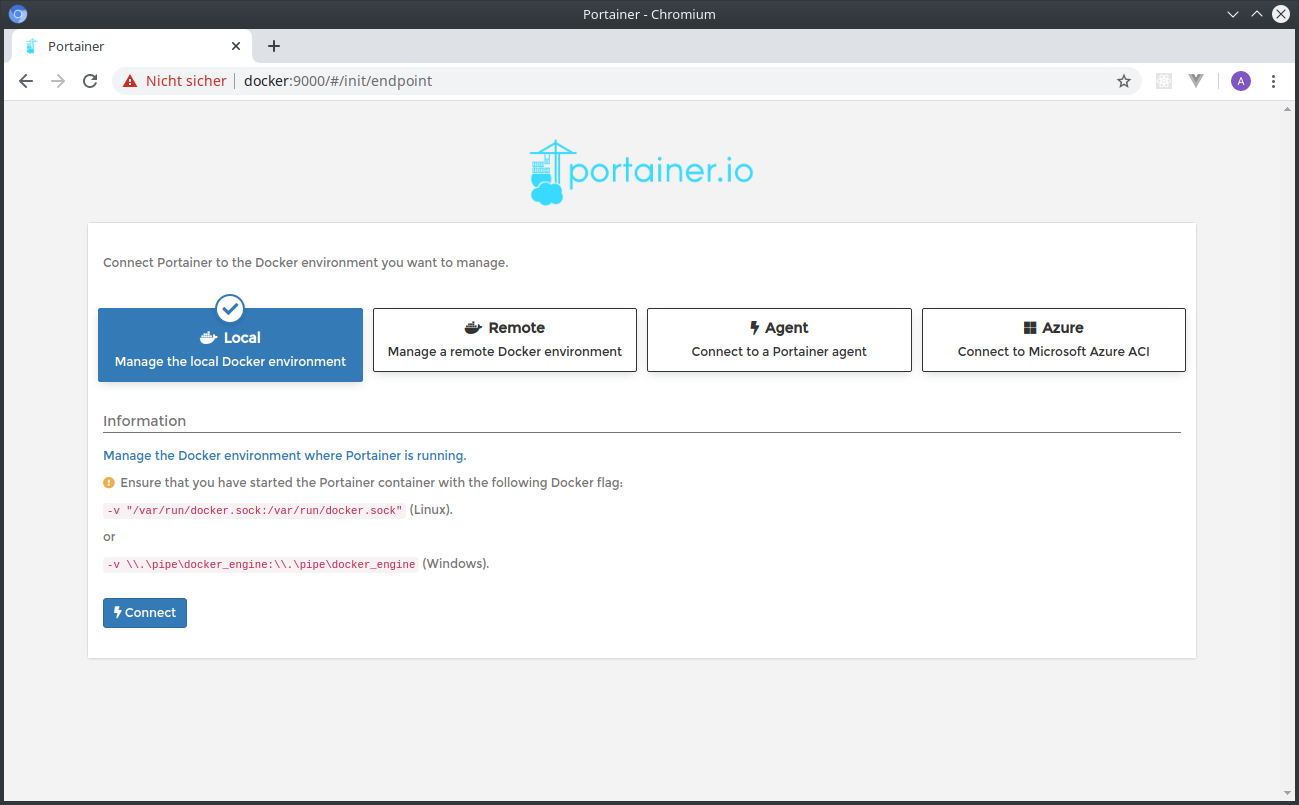
Task: Open the purple user profile avatar
Action: click(1240, 81)
